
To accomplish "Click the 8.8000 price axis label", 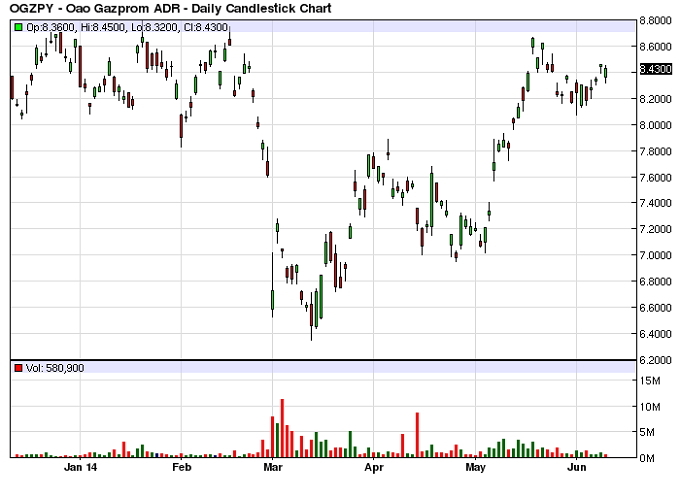I will pyautogui.click(x=655, y=20).
